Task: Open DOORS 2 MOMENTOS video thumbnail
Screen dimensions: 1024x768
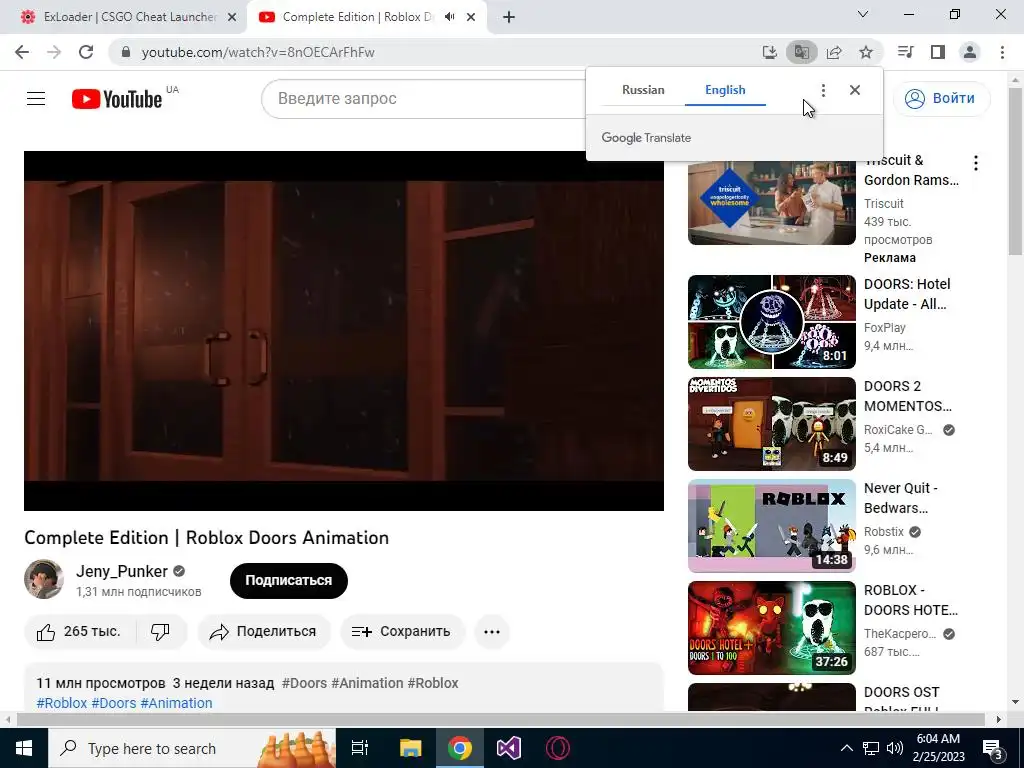Action: (771, 424)
